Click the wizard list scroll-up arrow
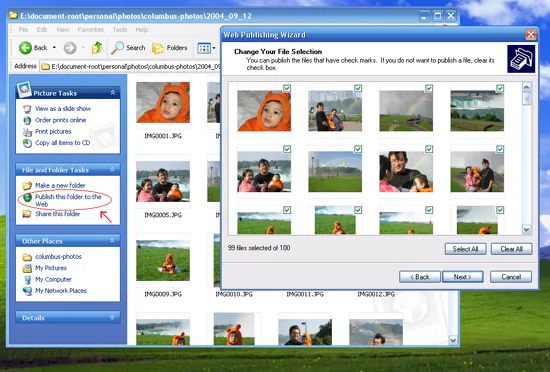 pyautogui.click(x=526, y=87)
